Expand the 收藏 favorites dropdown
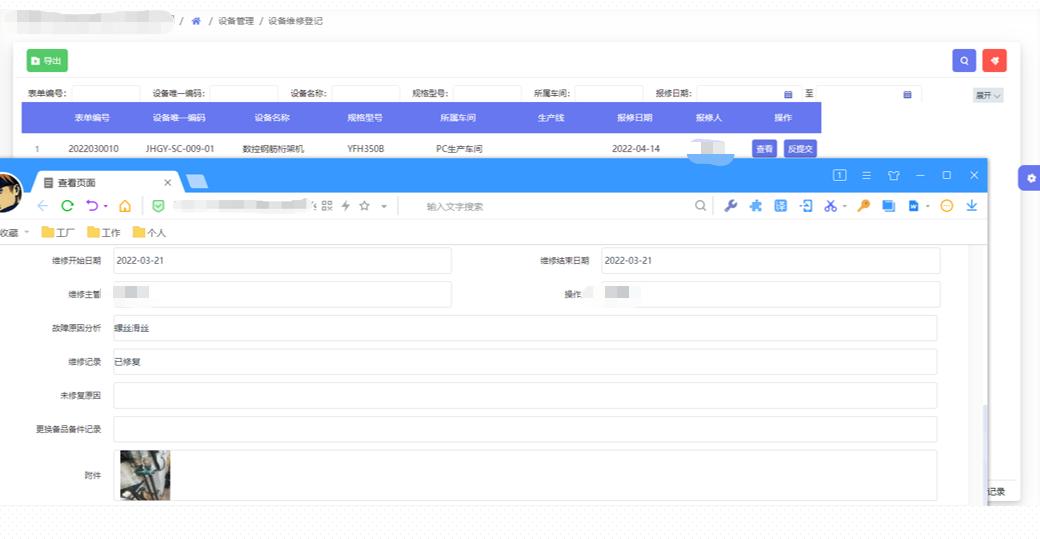 [x=15, y=233]
